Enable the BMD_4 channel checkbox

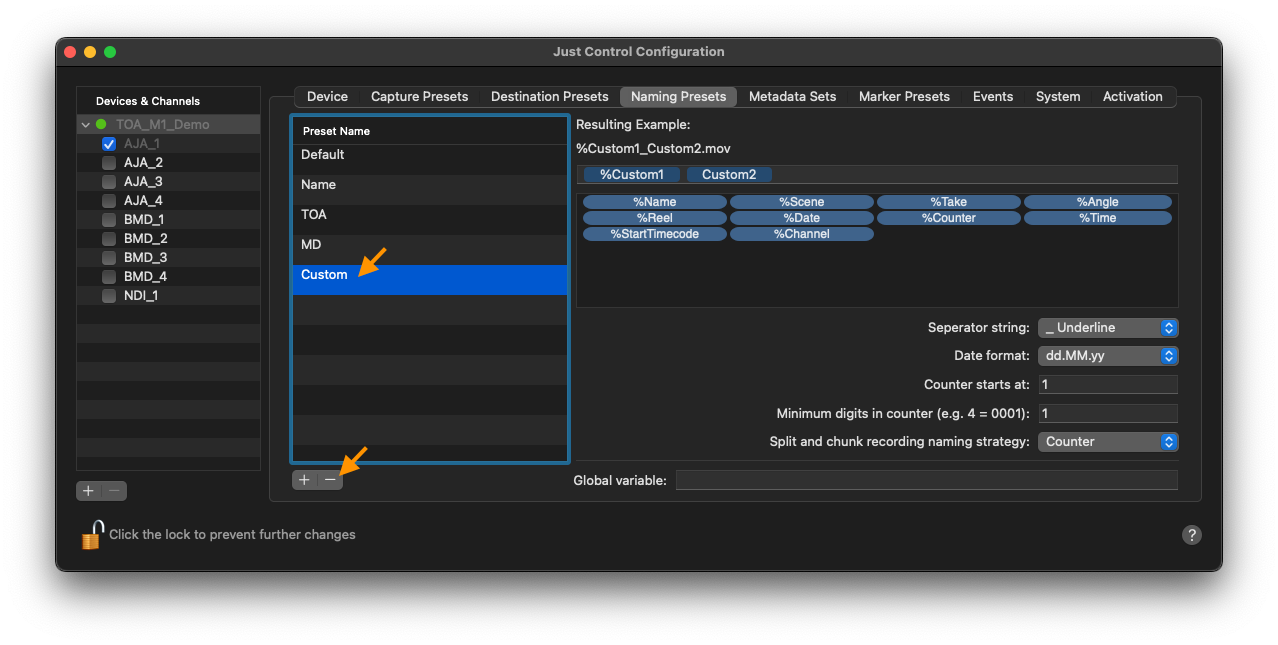[109, 277]
